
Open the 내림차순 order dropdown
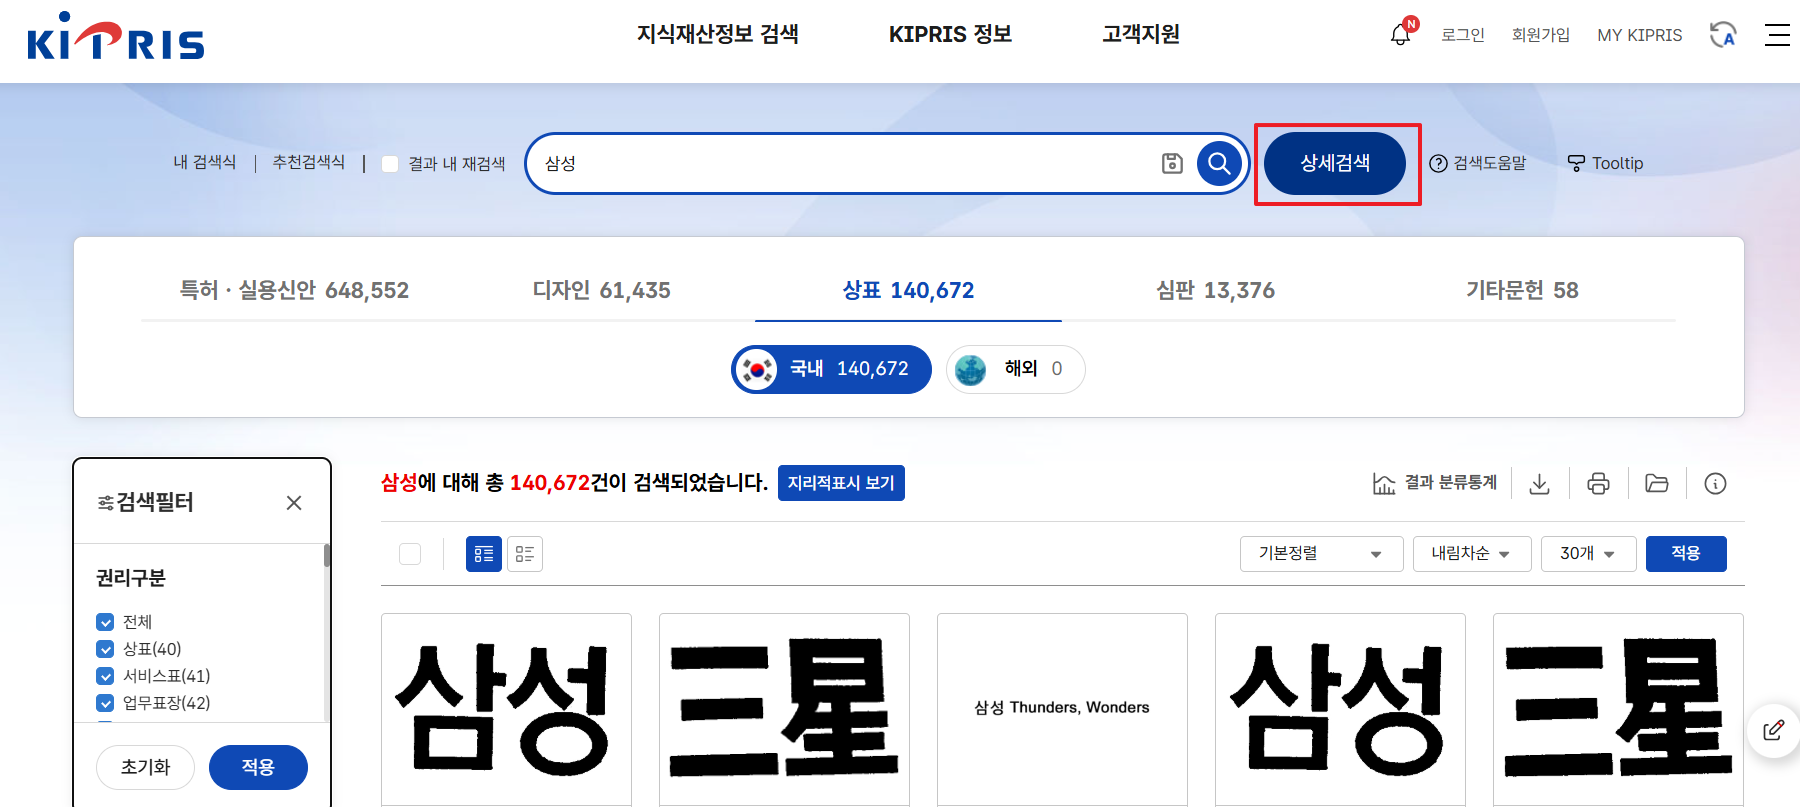[1472, 554]
